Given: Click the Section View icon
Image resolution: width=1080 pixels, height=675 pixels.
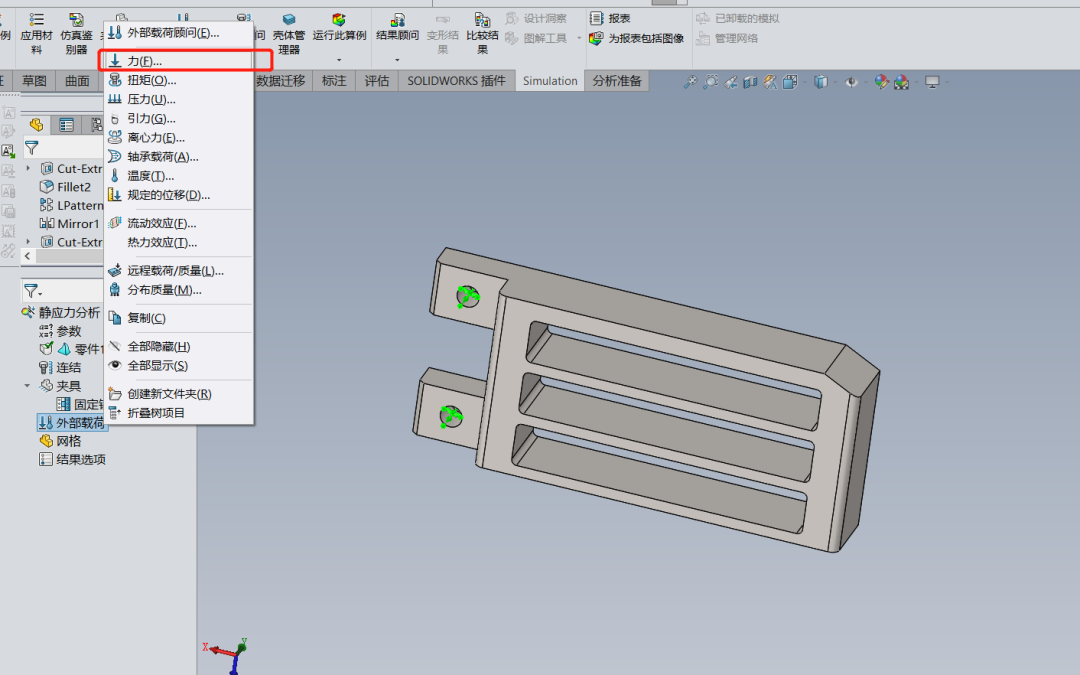Looking at the screenshot, I should 750,82.
